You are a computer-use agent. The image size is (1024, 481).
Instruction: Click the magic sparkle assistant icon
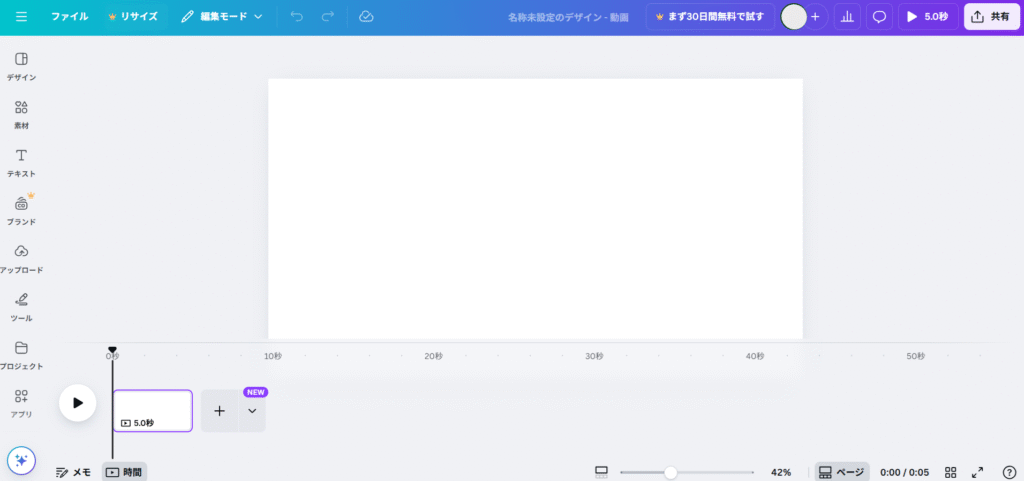pyautogui.click(x=22, y=461)
